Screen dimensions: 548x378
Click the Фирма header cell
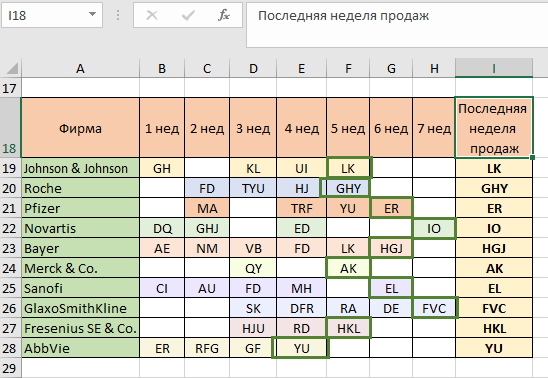(x=80, y=128)
